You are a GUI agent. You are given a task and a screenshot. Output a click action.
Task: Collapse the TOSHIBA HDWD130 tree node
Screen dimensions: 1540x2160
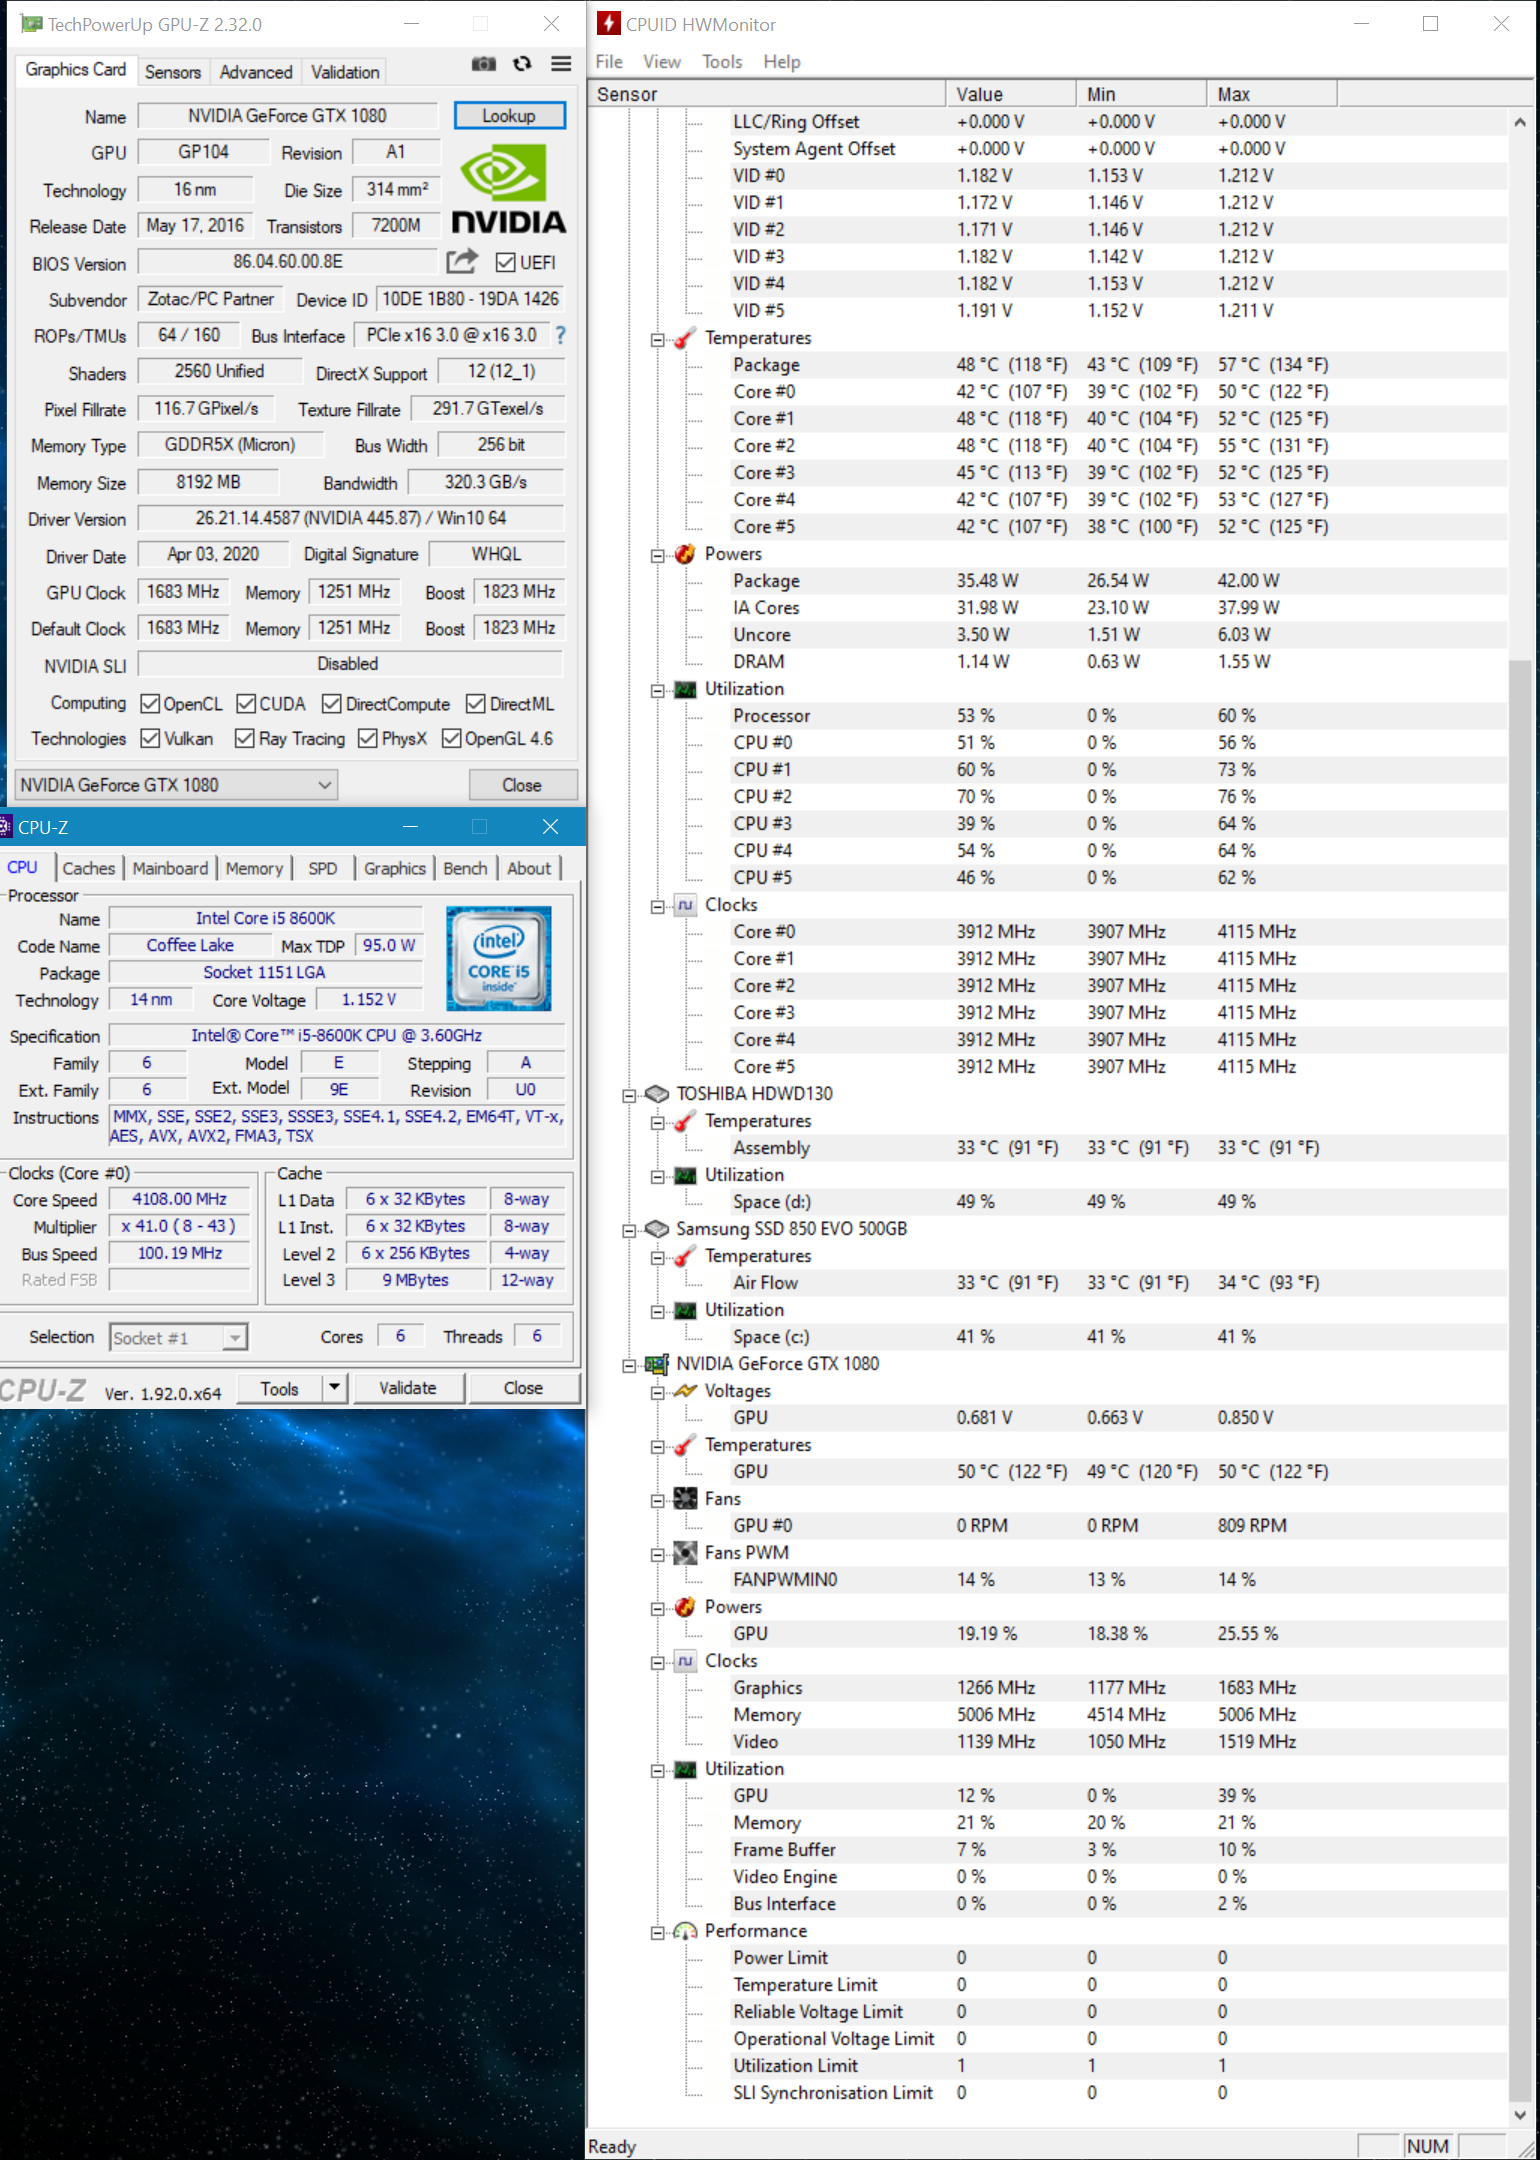[x=629, y=1095]
